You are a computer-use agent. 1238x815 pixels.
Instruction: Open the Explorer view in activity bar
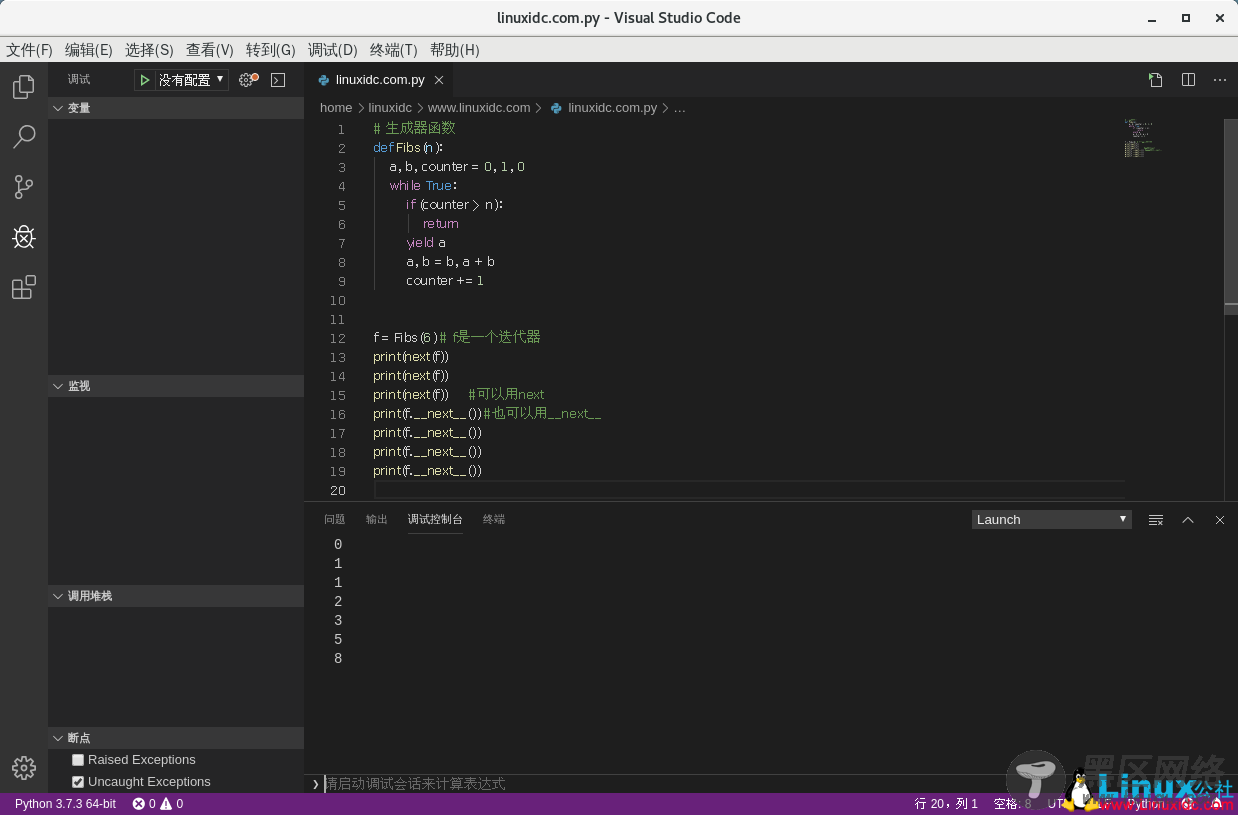[x=24, y=88]
